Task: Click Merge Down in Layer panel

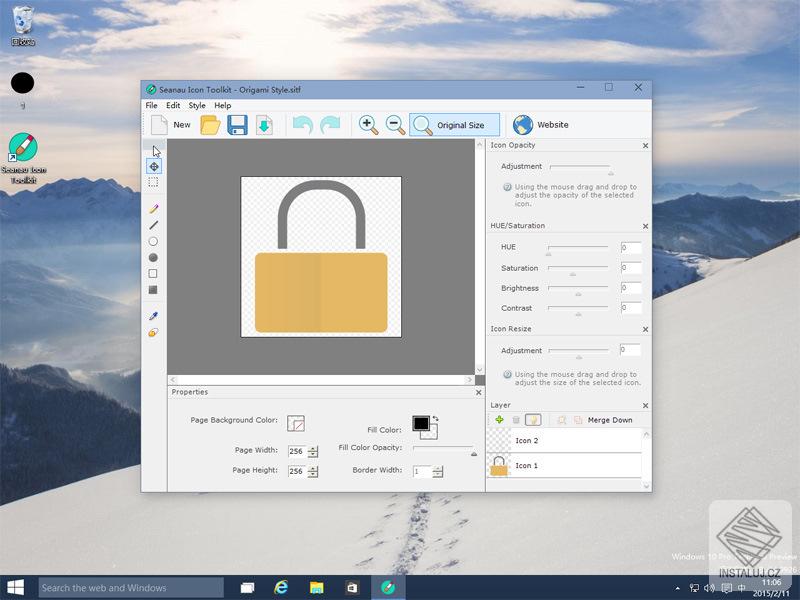Action: [x=610, y=420]
